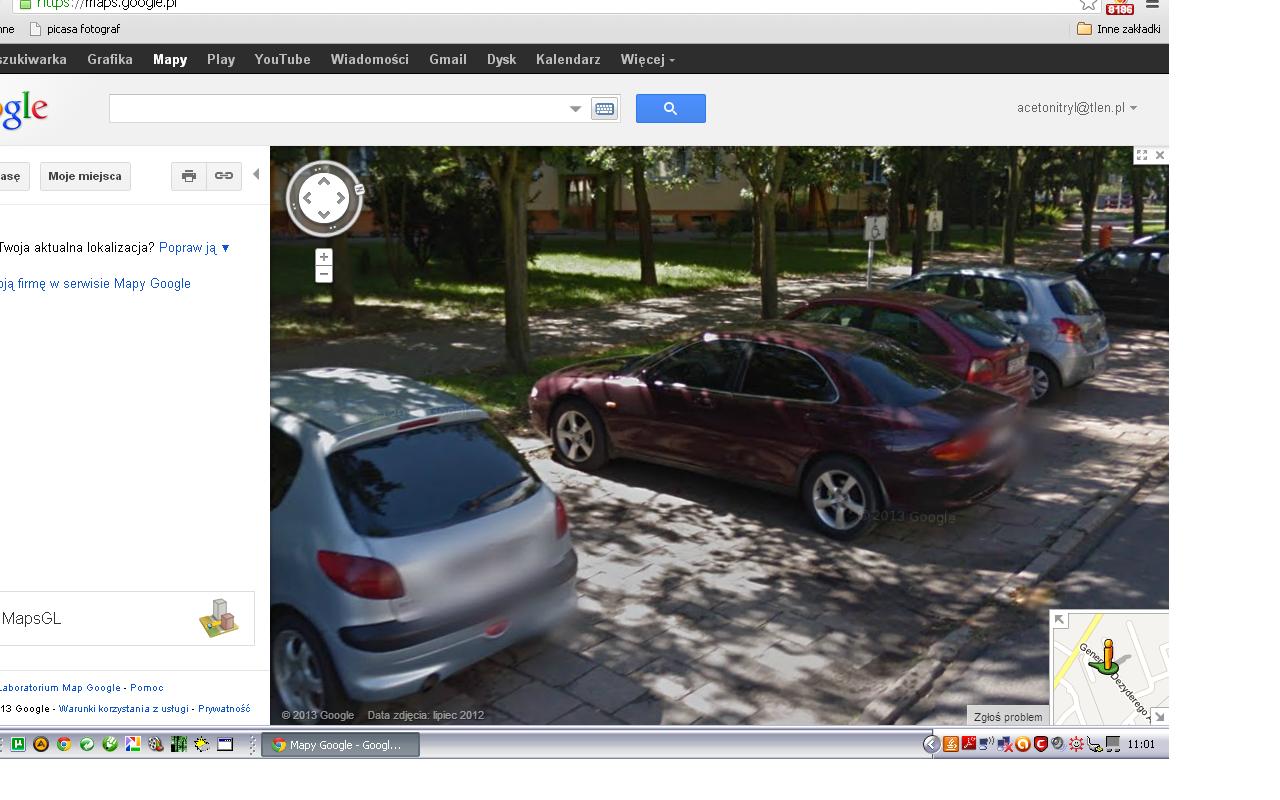Open the search box suggestions dropdown arrow

click(575, 108)
